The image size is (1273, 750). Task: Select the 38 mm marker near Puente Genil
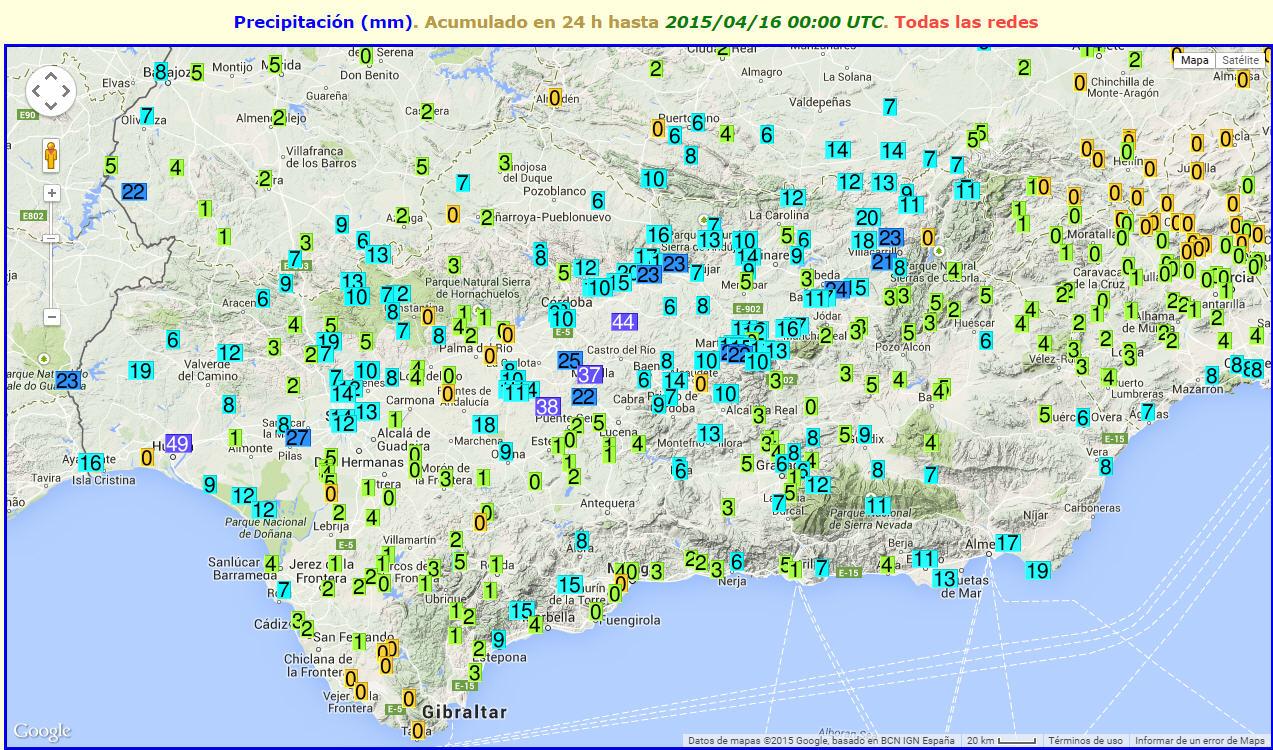click(547, 406)
